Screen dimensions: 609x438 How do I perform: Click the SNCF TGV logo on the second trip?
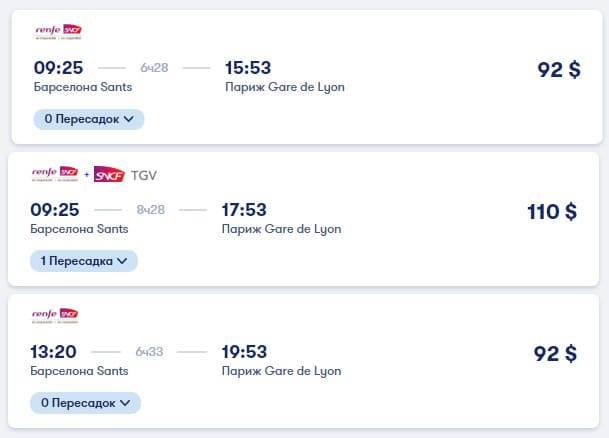point(125,175)
